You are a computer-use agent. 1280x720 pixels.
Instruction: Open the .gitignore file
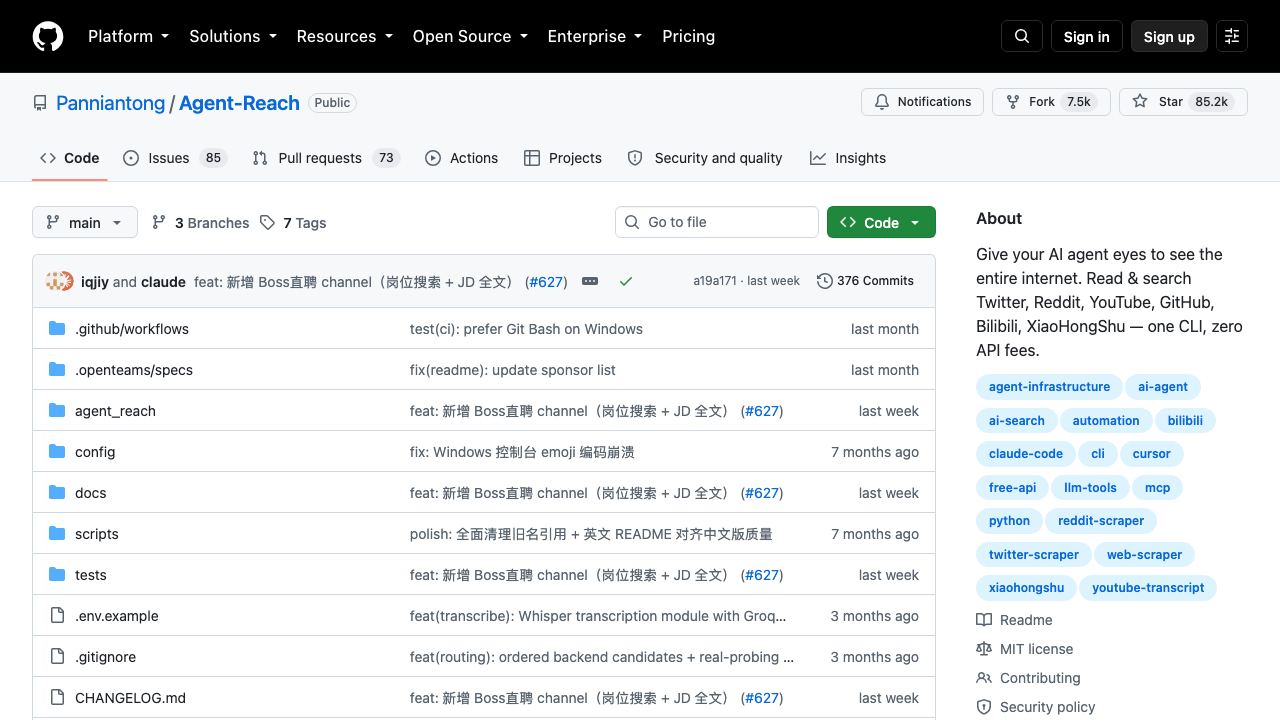click(x=105, y=657)
